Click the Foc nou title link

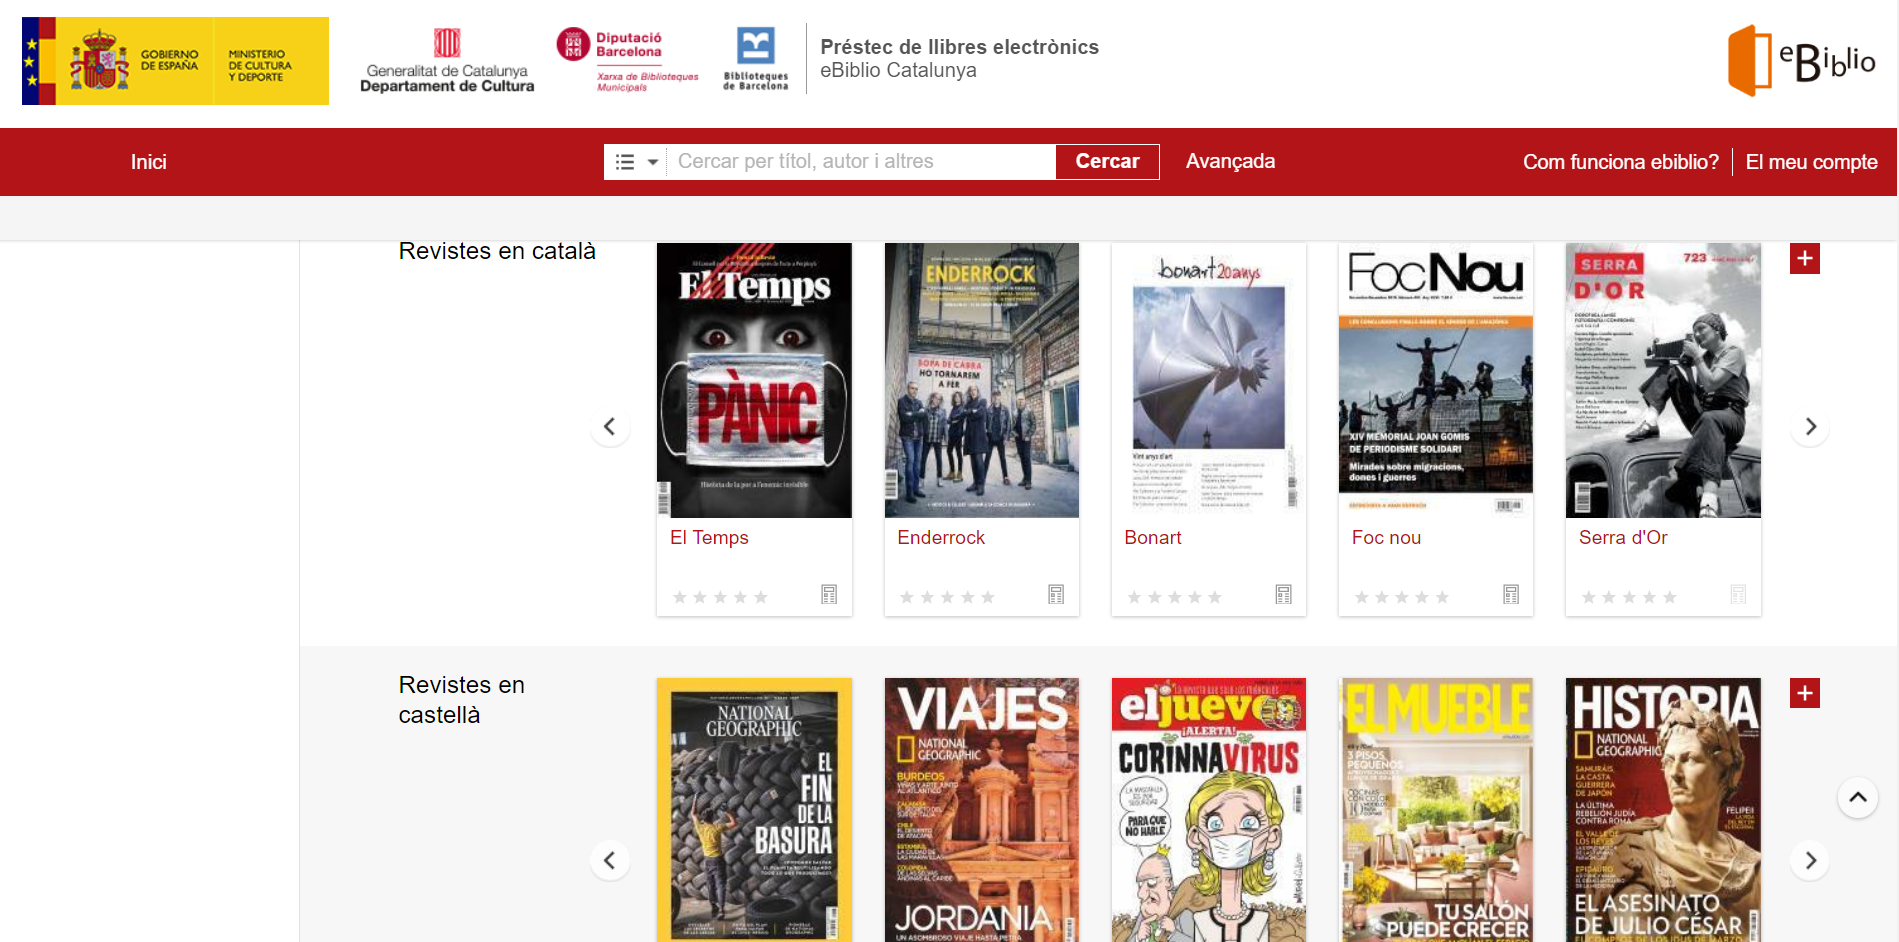pyautogui.click(x=1386, y=538)
